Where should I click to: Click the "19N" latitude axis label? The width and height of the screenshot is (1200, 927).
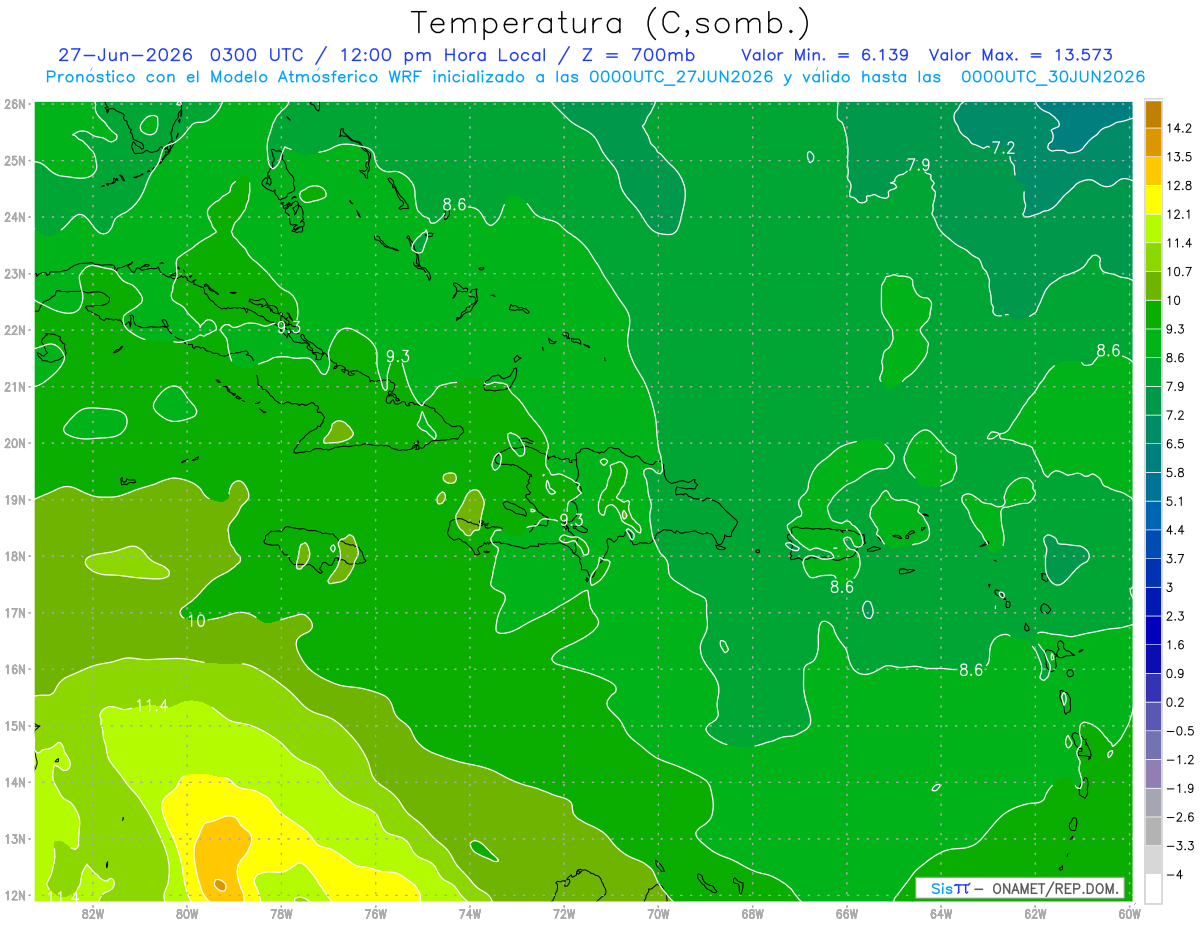coord(14,499)
